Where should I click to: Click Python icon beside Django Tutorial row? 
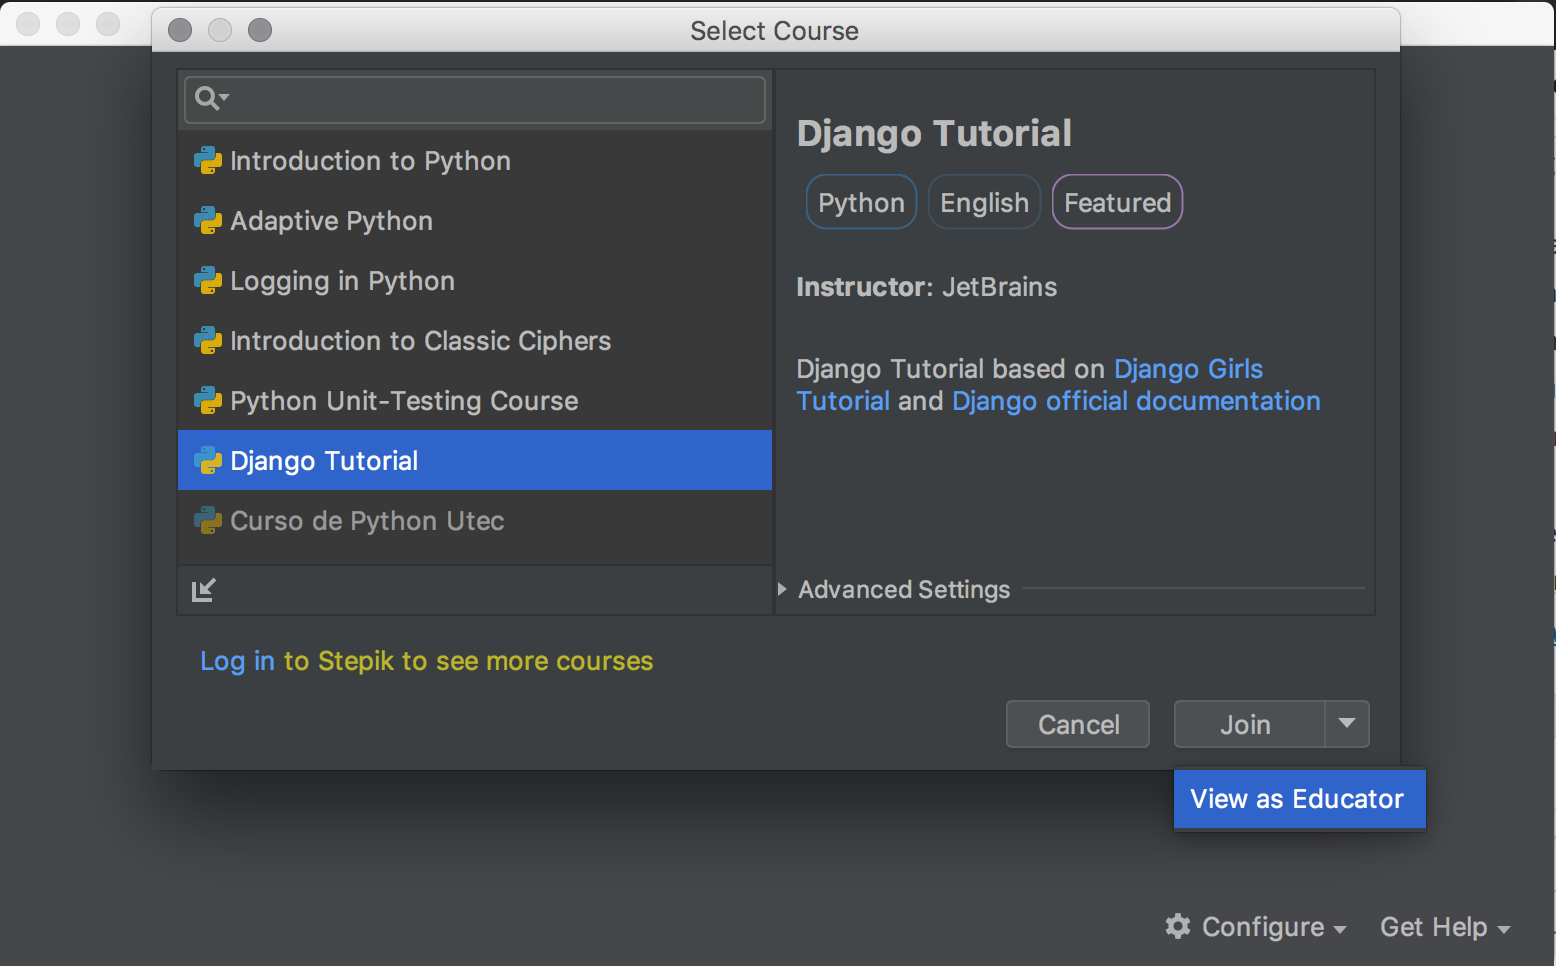click(x=207, y=461)
